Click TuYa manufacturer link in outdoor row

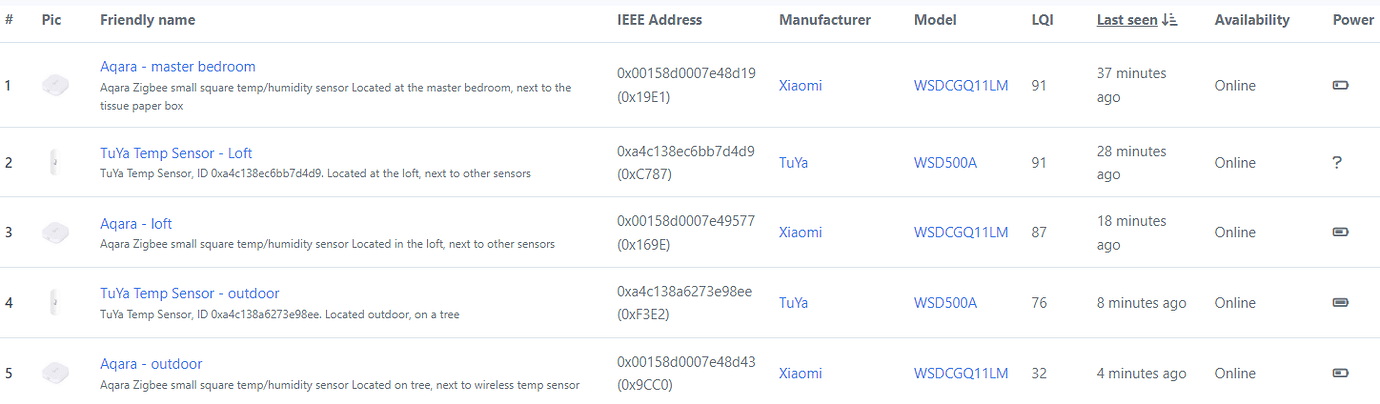pyautogui.click(x=793, y=303)
